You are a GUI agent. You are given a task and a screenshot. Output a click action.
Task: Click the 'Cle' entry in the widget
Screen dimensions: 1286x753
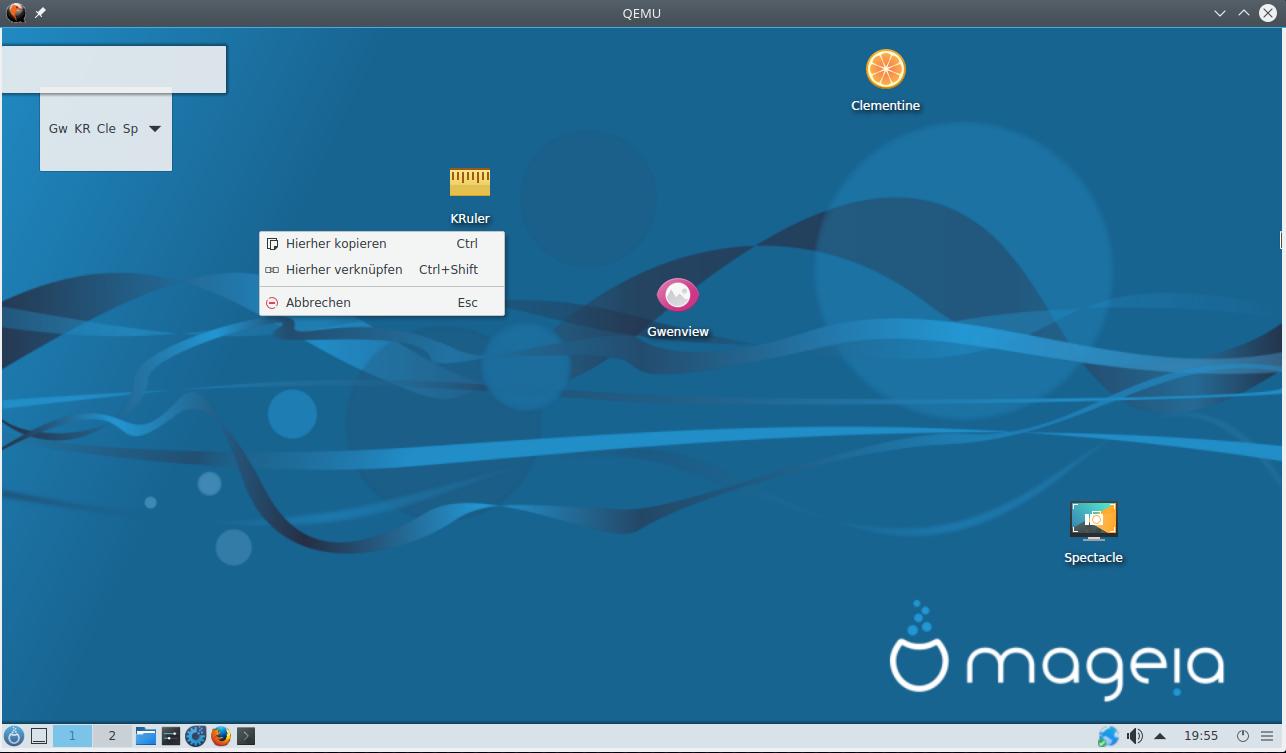[x=106, y=129]
